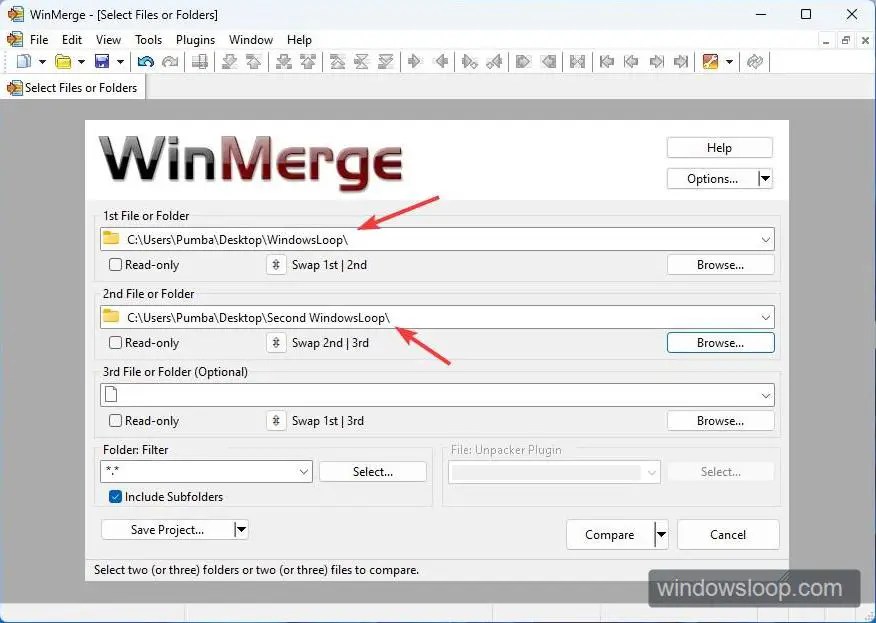Click the Redo toolbar icon

point(170,61)
